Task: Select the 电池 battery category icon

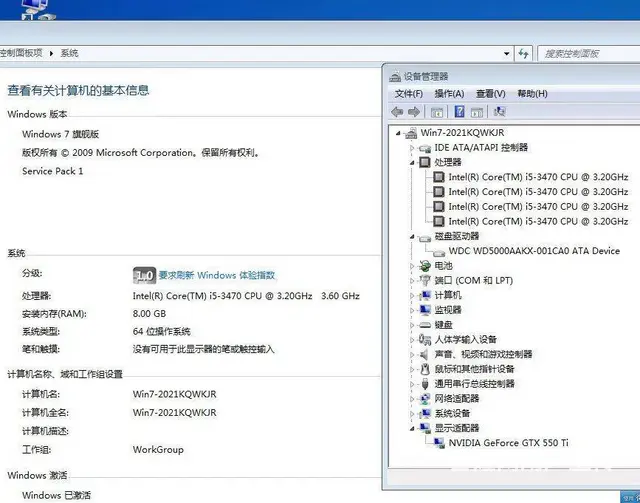Action: 425,266
